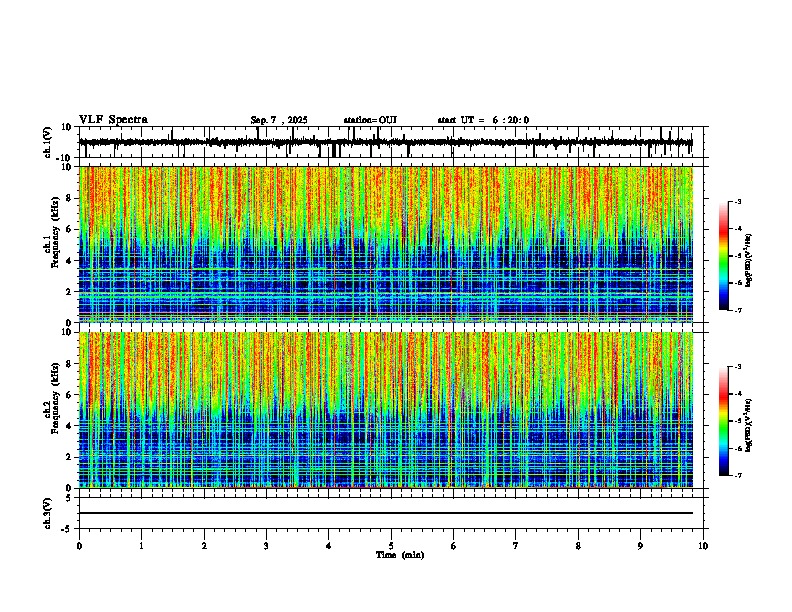Click the ch.1 "Frequency (kHz)" axis label
Image resolution: width=792 pixels, height=612 pixels.
(55, 232)
